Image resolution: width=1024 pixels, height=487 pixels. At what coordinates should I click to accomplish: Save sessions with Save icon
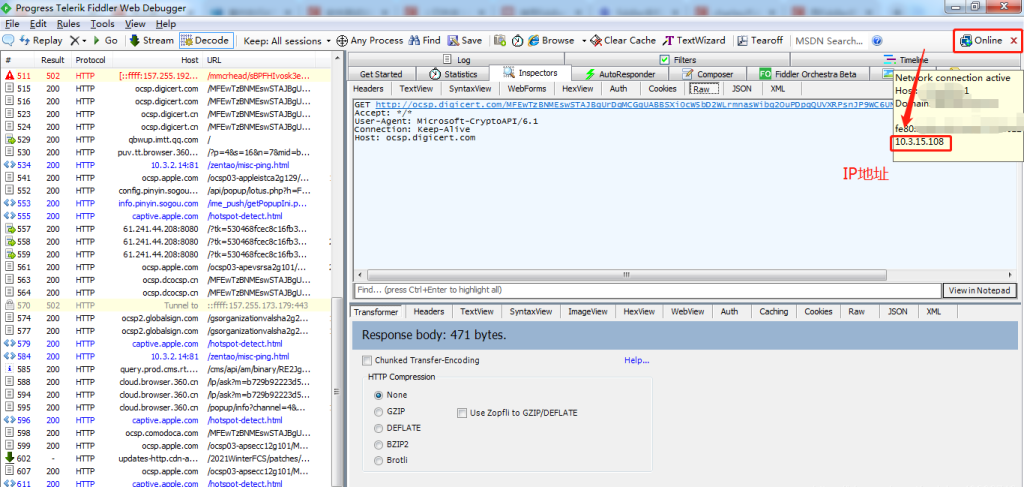point(464,40)
